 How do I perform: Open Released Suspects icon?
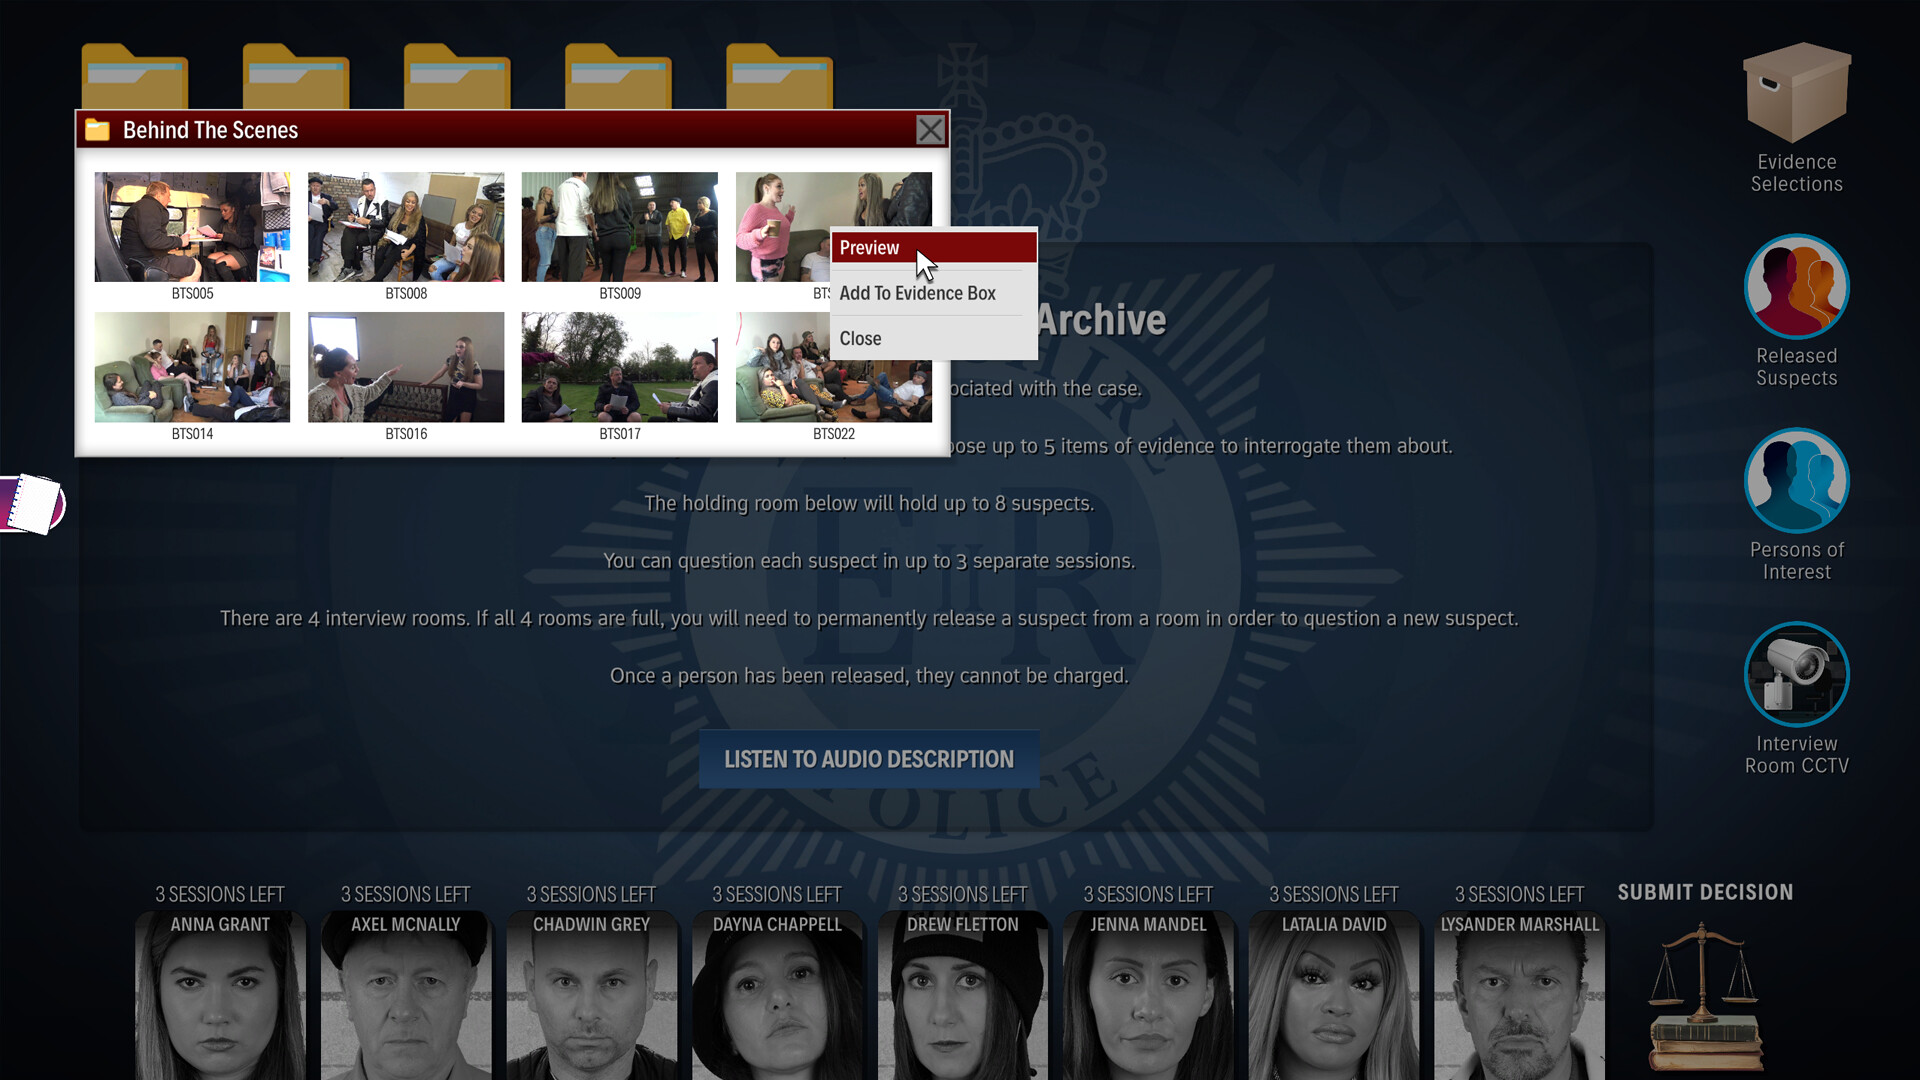tap(1796, 287)
